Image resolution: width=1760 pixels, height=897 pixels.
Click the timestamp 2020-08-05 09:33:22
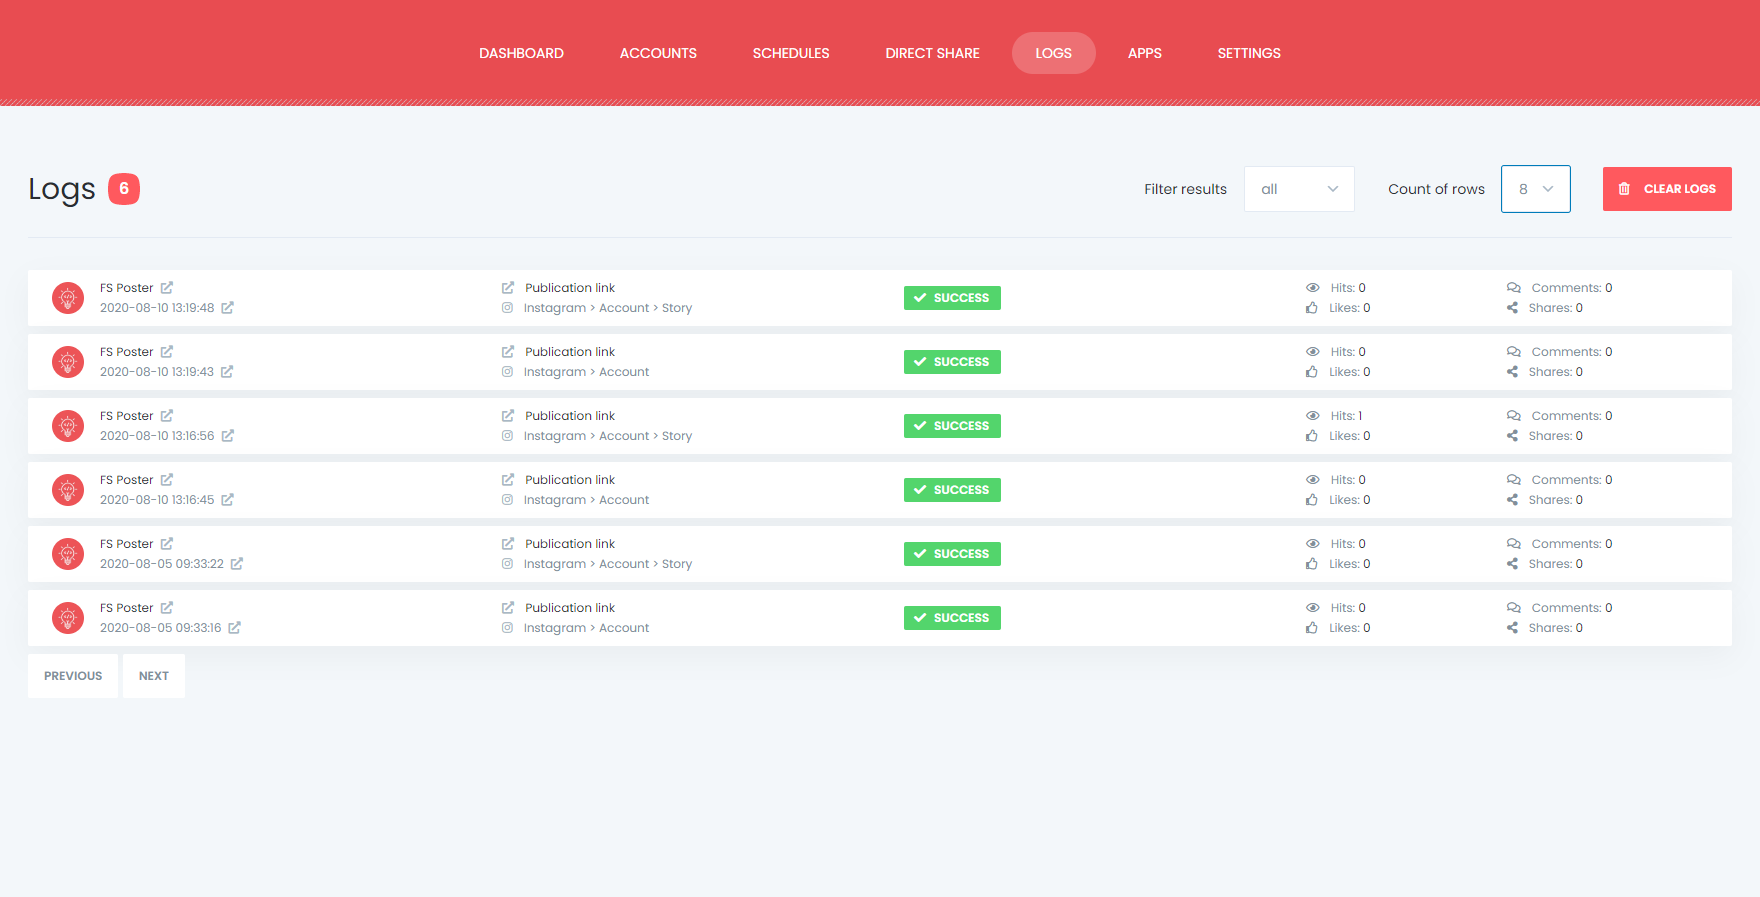162,564
